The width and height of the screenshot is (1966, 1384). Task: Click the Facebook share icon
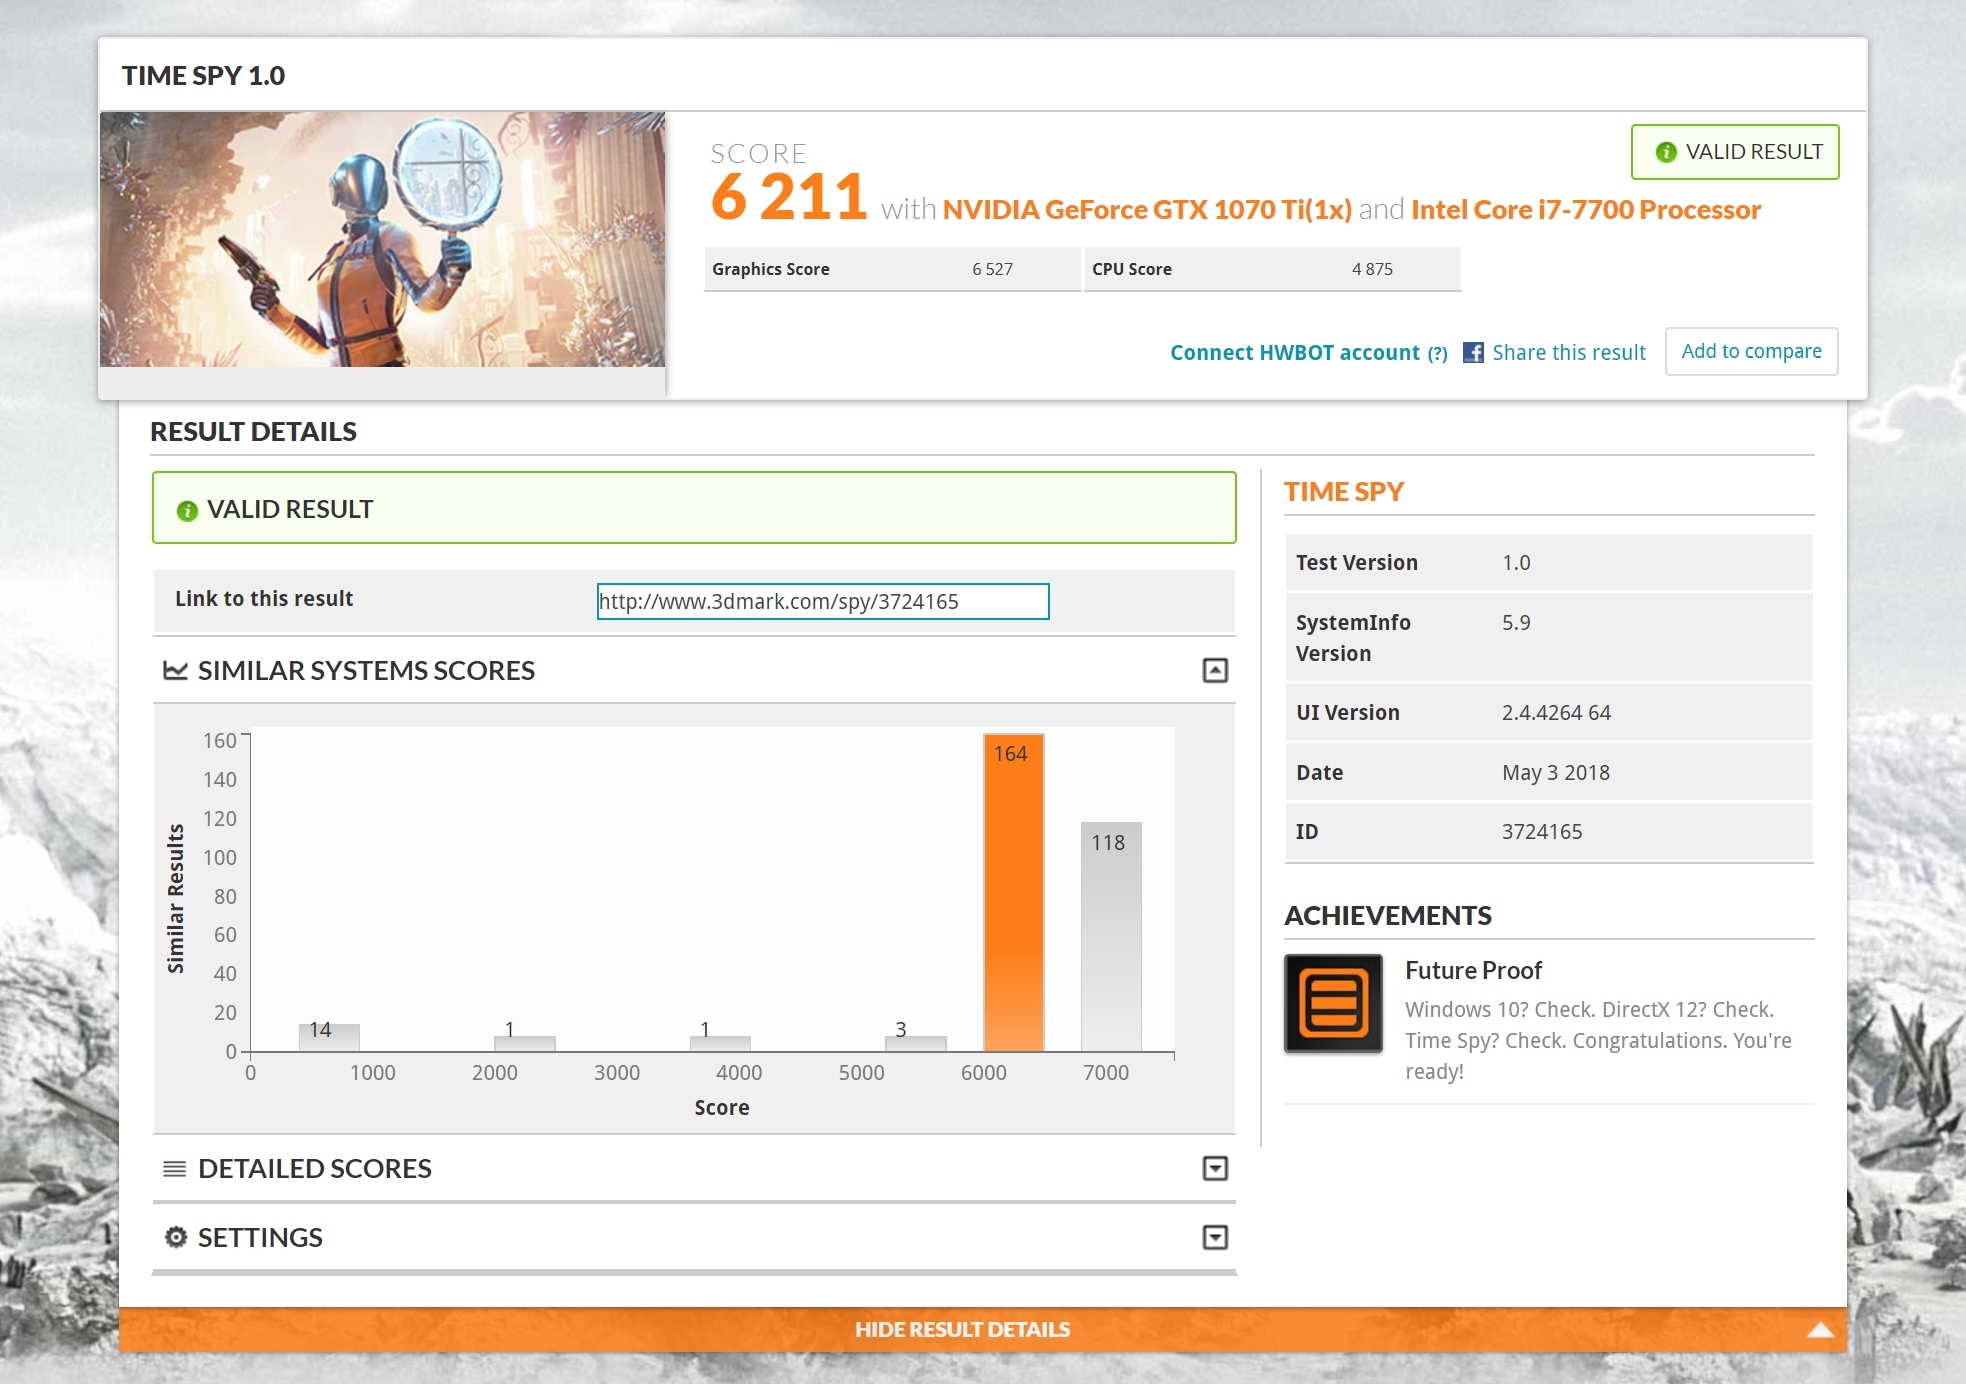1473,352
